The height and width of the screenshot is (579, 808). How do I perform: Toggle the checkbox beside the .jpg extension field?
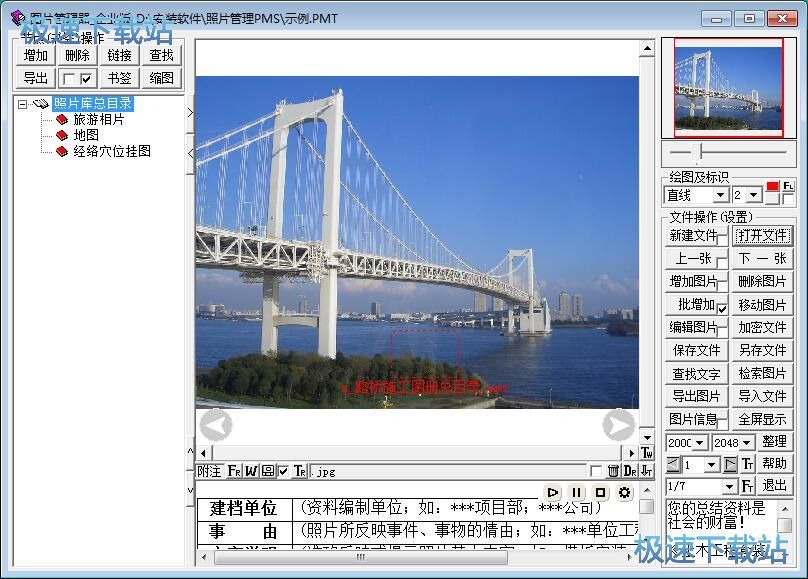(283, 468)
